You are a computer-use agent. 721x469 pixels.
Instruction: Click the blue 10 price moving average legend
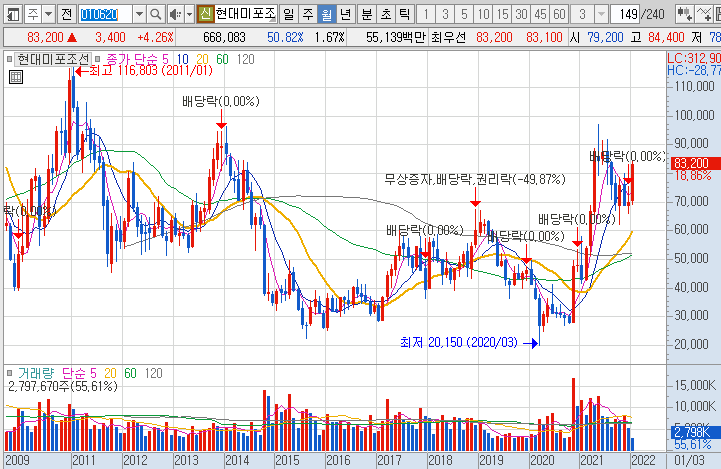pyautogui.click(x=183, y=59)
